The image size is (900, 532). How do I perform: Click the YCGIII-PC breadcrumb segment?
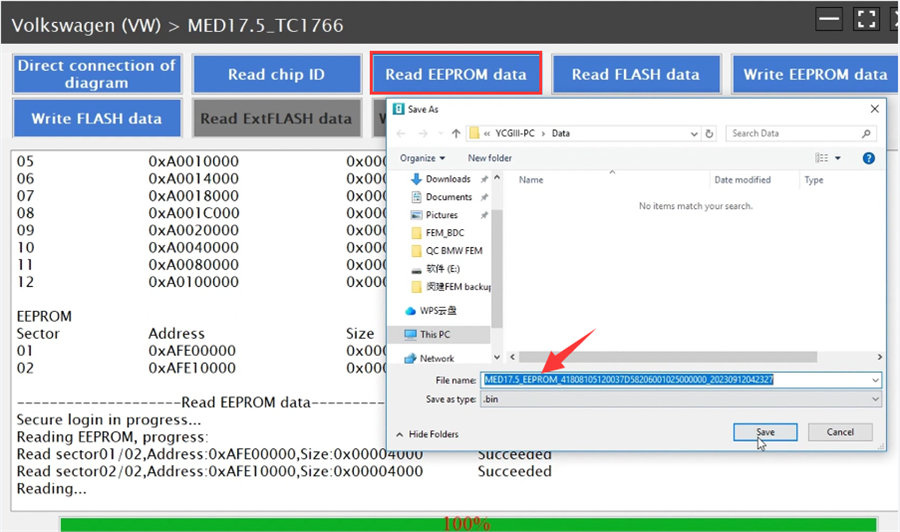point(515,133)
